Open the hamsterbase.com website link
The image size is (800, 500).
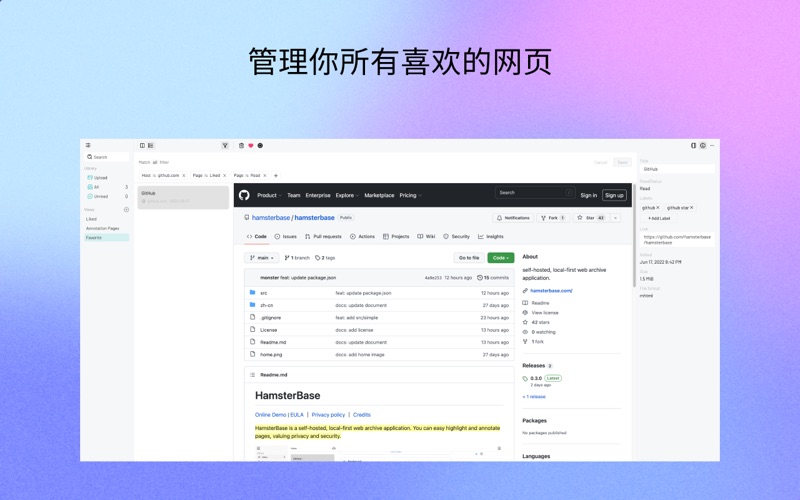(x=551, y=290)
